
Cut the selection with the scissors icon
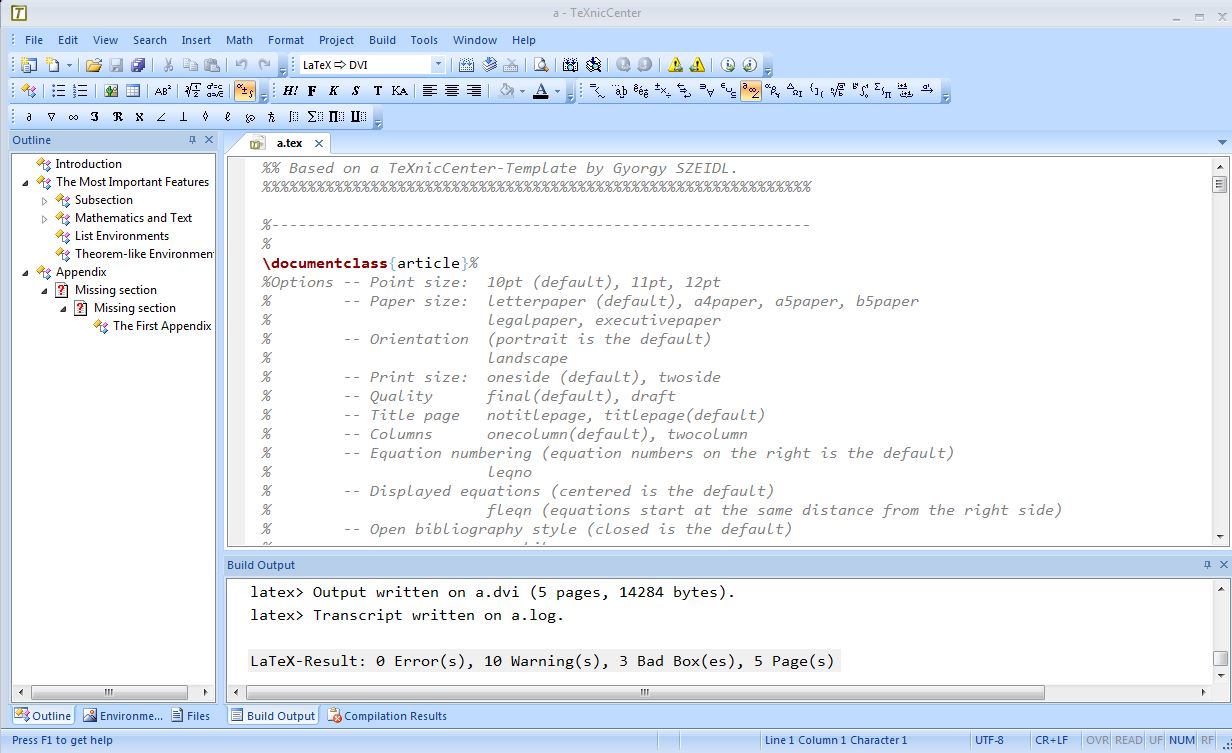(x=168, y=65)
